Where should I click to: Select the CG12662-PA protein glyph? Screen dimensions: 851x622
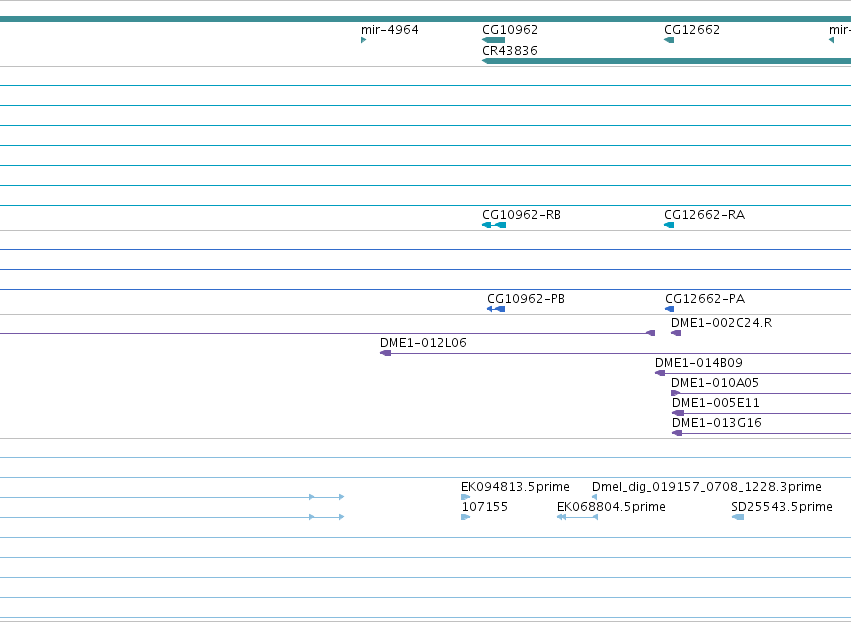670,309
